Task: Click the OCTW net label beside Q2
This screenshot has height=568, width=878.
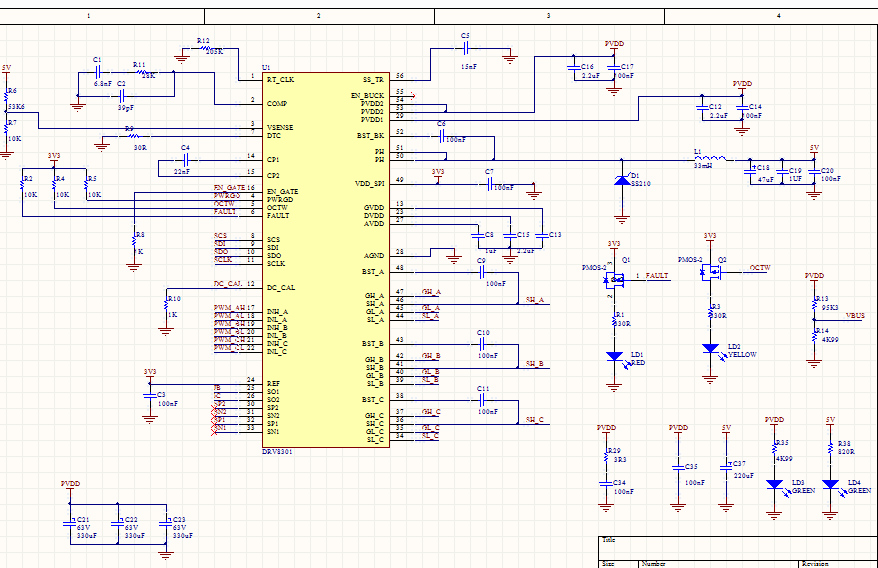Action: coord(760,268)
